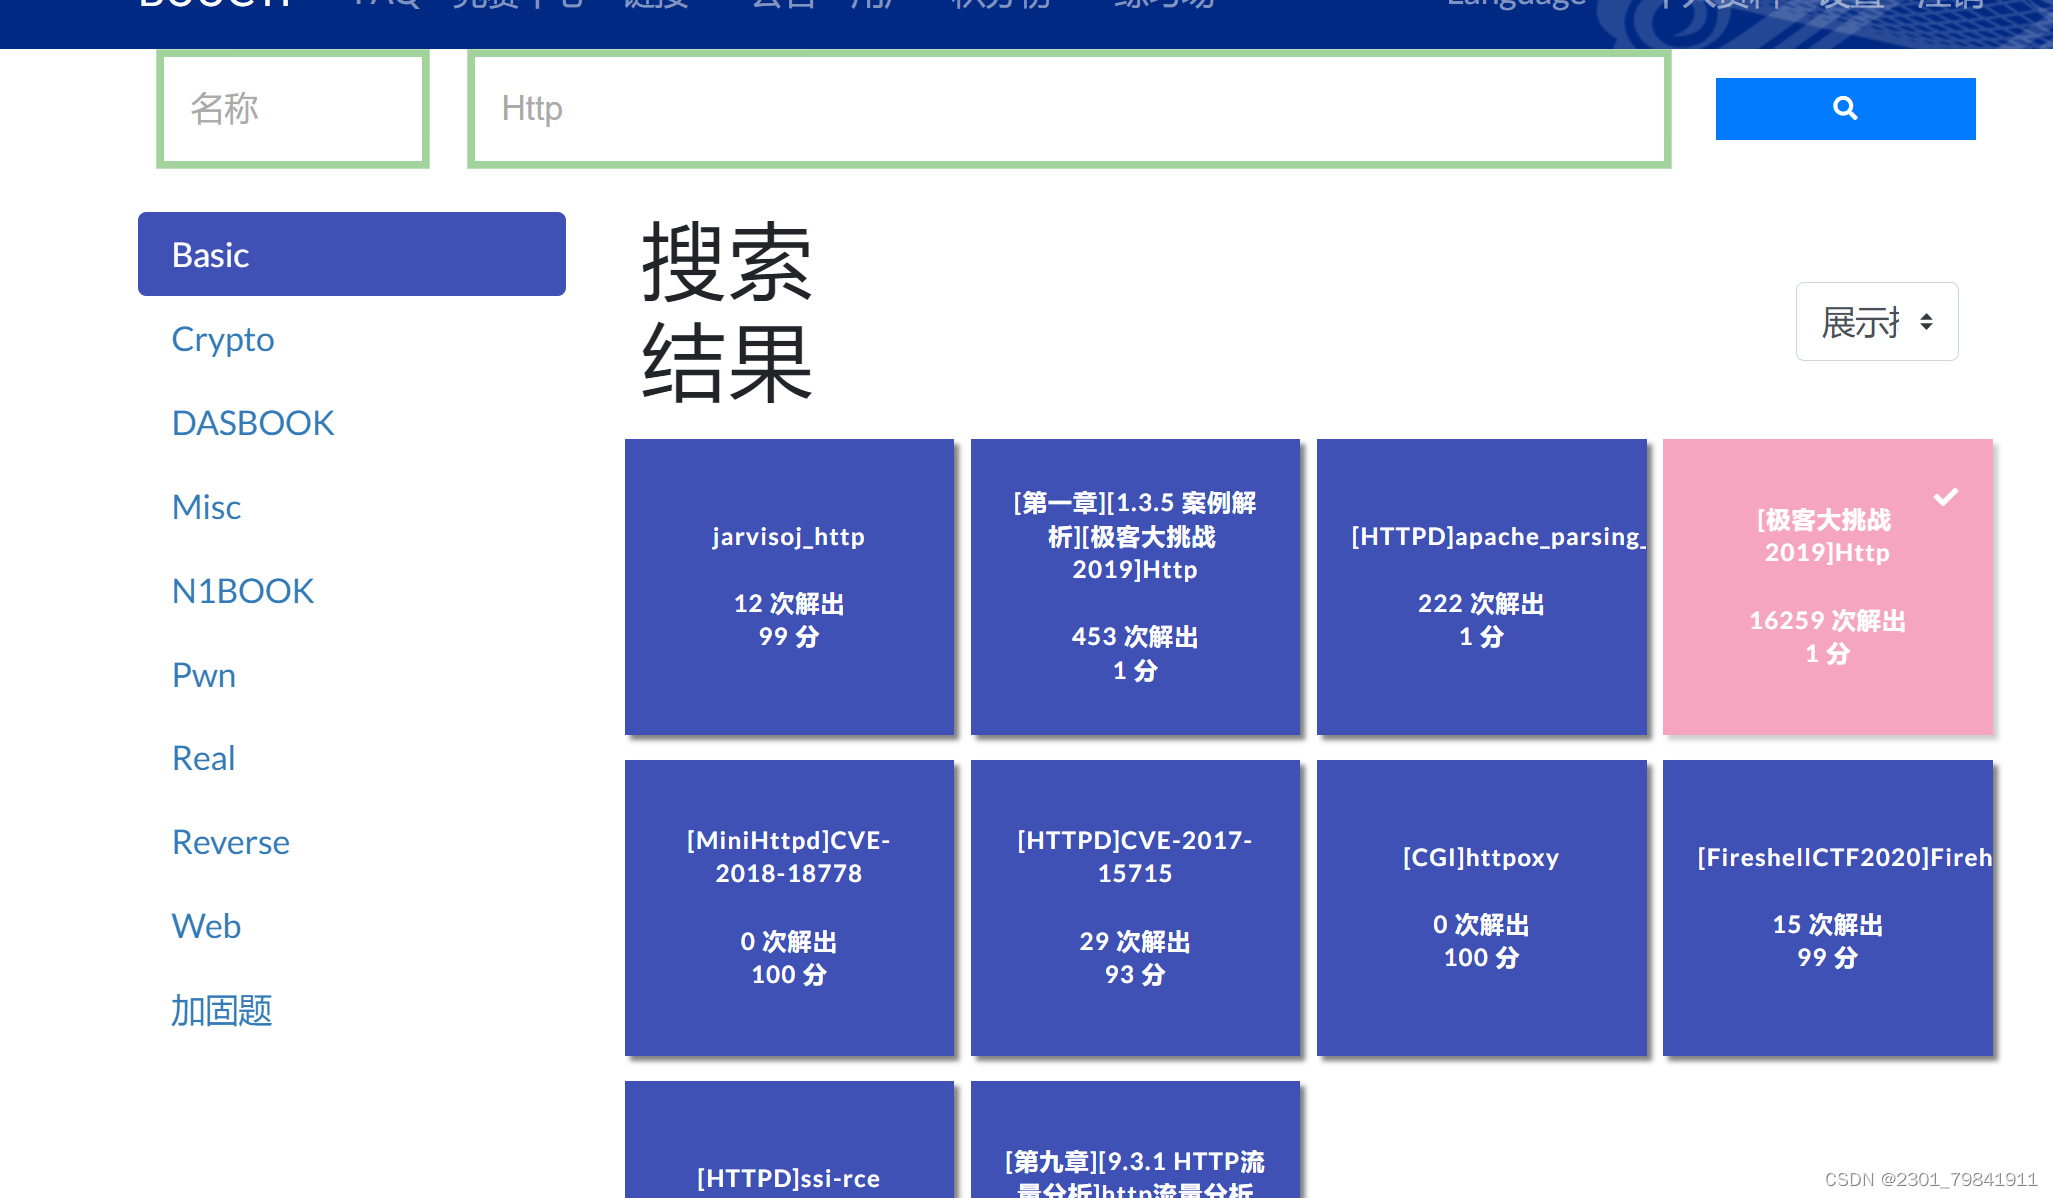Viewport: 2053px width, 1198px height.
Task: Open the Language menu in the navbar
Action: click(1514, 5)
